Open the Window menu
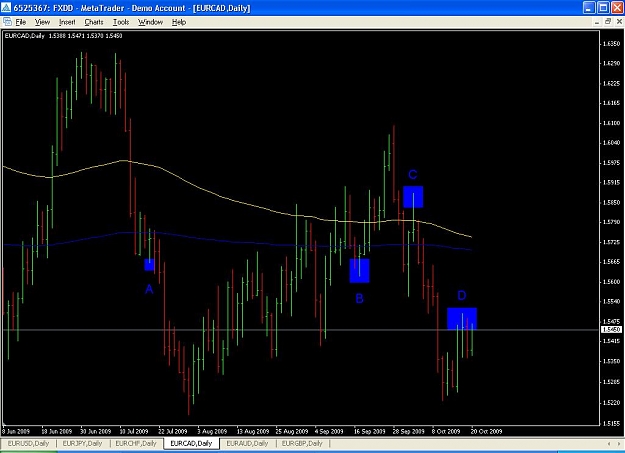Image resolution: width=625 pixels, height=453 pixels. coord(150,22)
